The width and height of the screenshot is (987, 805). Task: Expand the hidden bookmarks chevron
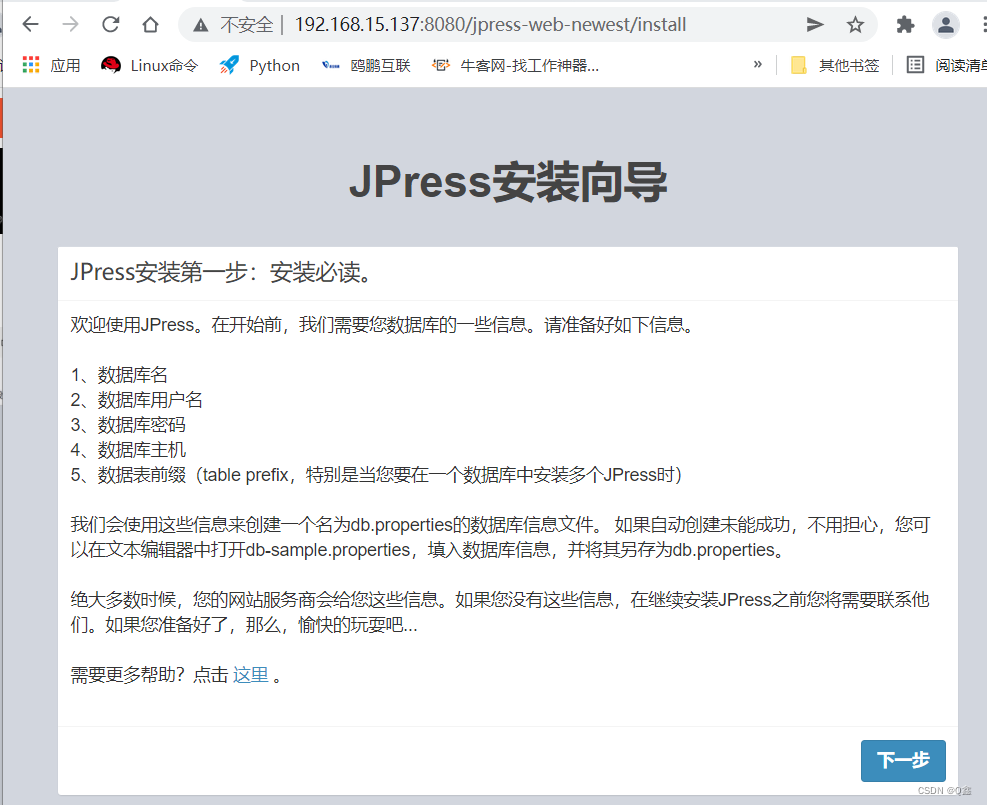point(758,65)
